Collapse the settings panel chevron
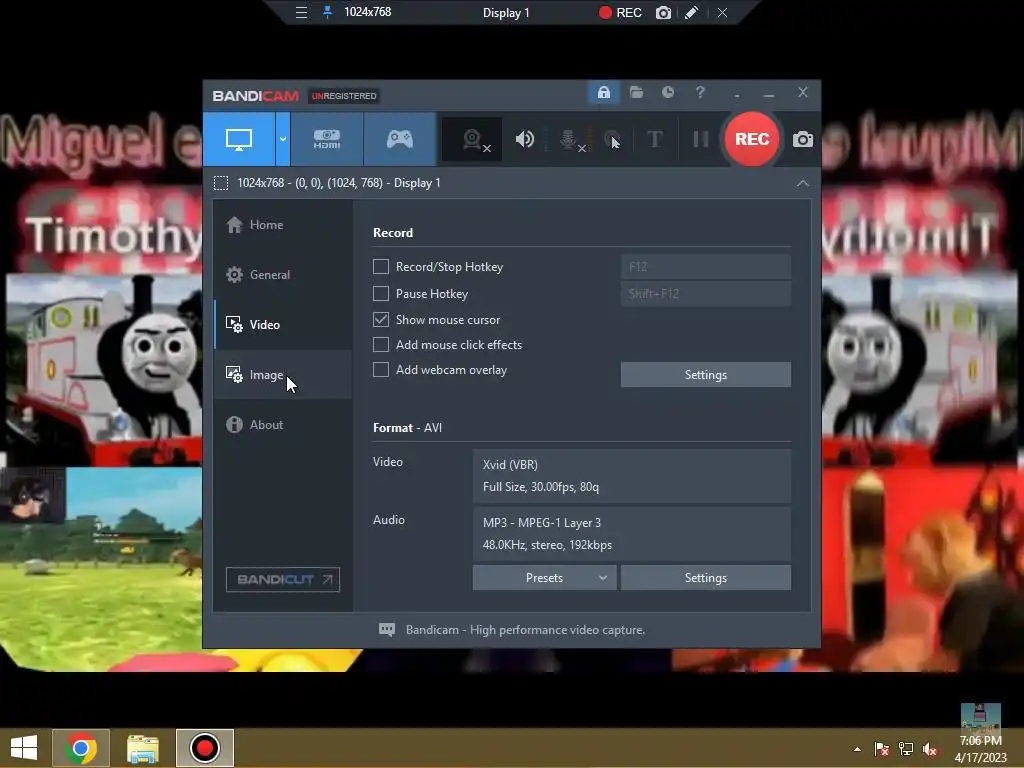Image resolution: width=1024 pixels, height=768 pixels. [803, 184]
